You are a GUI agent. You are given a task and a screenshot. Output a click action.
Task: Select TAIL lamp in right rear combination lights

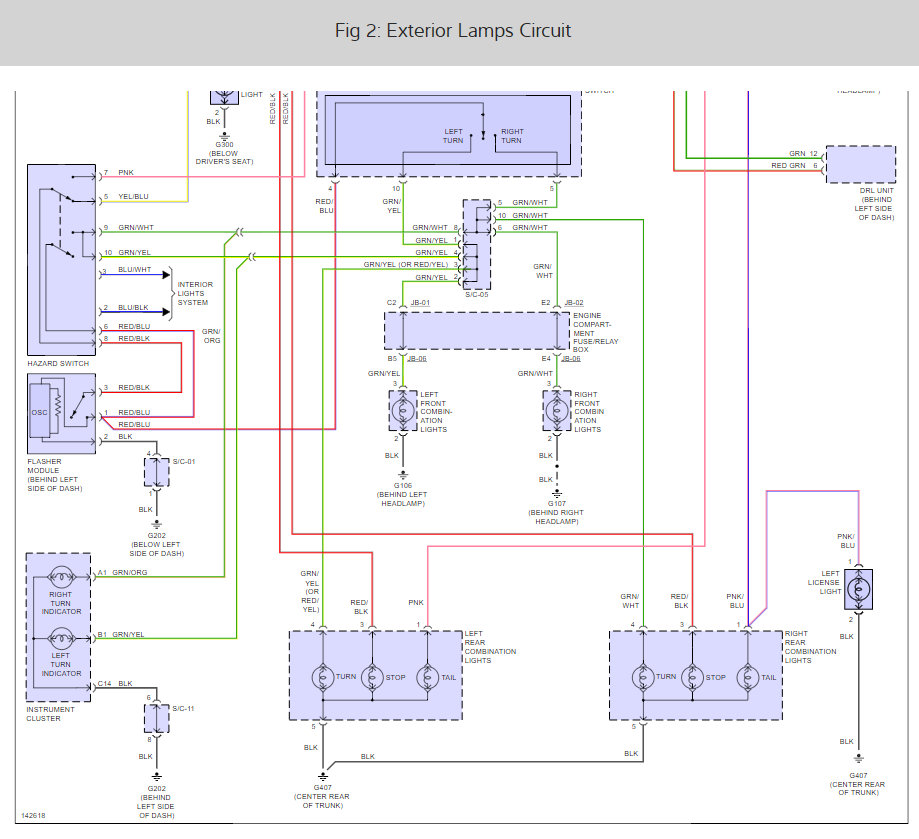[747, 677]
